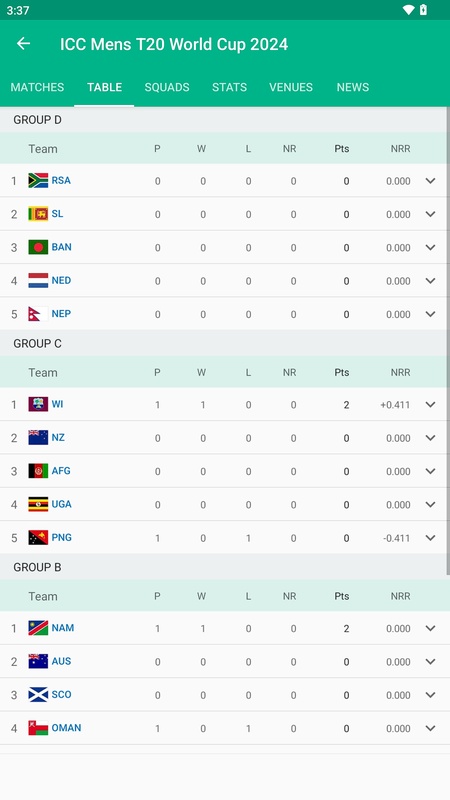Go back using the arrow icon
The image size is (450, 800).
click(23, 44)
